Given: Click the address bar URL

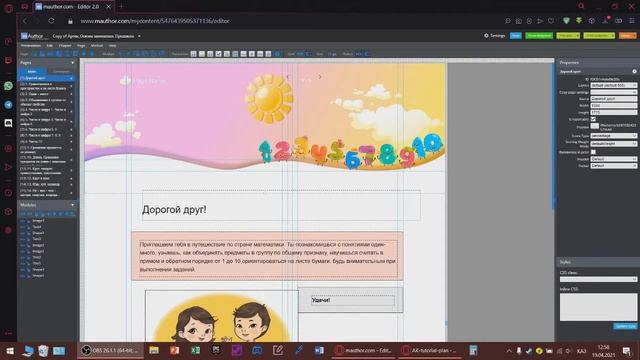Looking at the screenshot, I should coord(155,21).
